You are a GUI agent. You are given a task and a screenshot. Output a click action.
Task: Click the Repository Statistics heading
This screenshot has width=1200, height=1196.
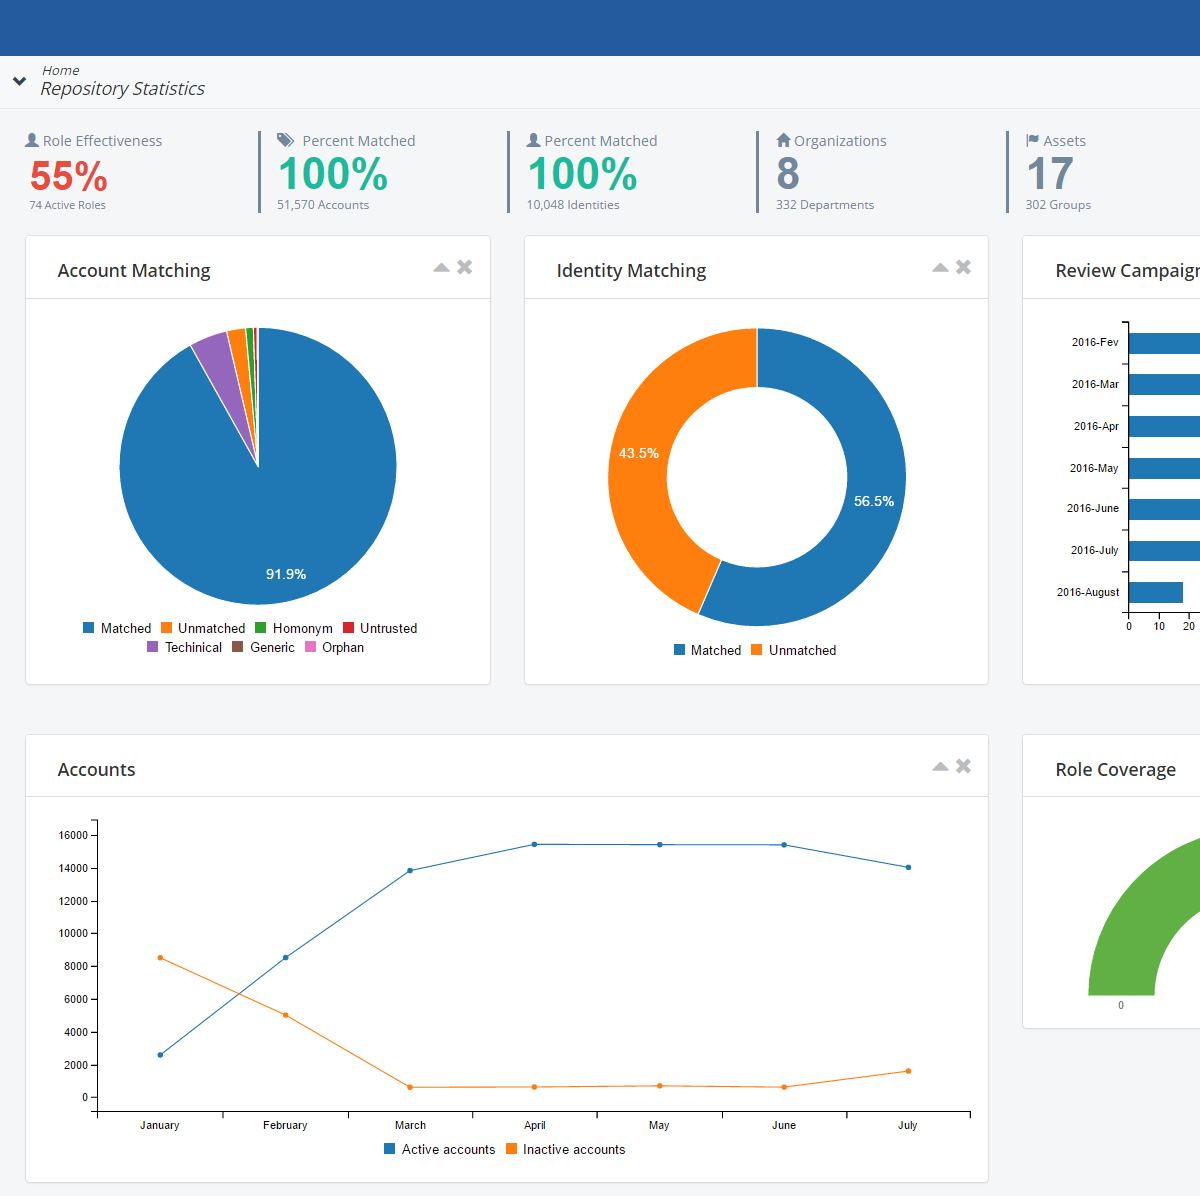(122, 88)
